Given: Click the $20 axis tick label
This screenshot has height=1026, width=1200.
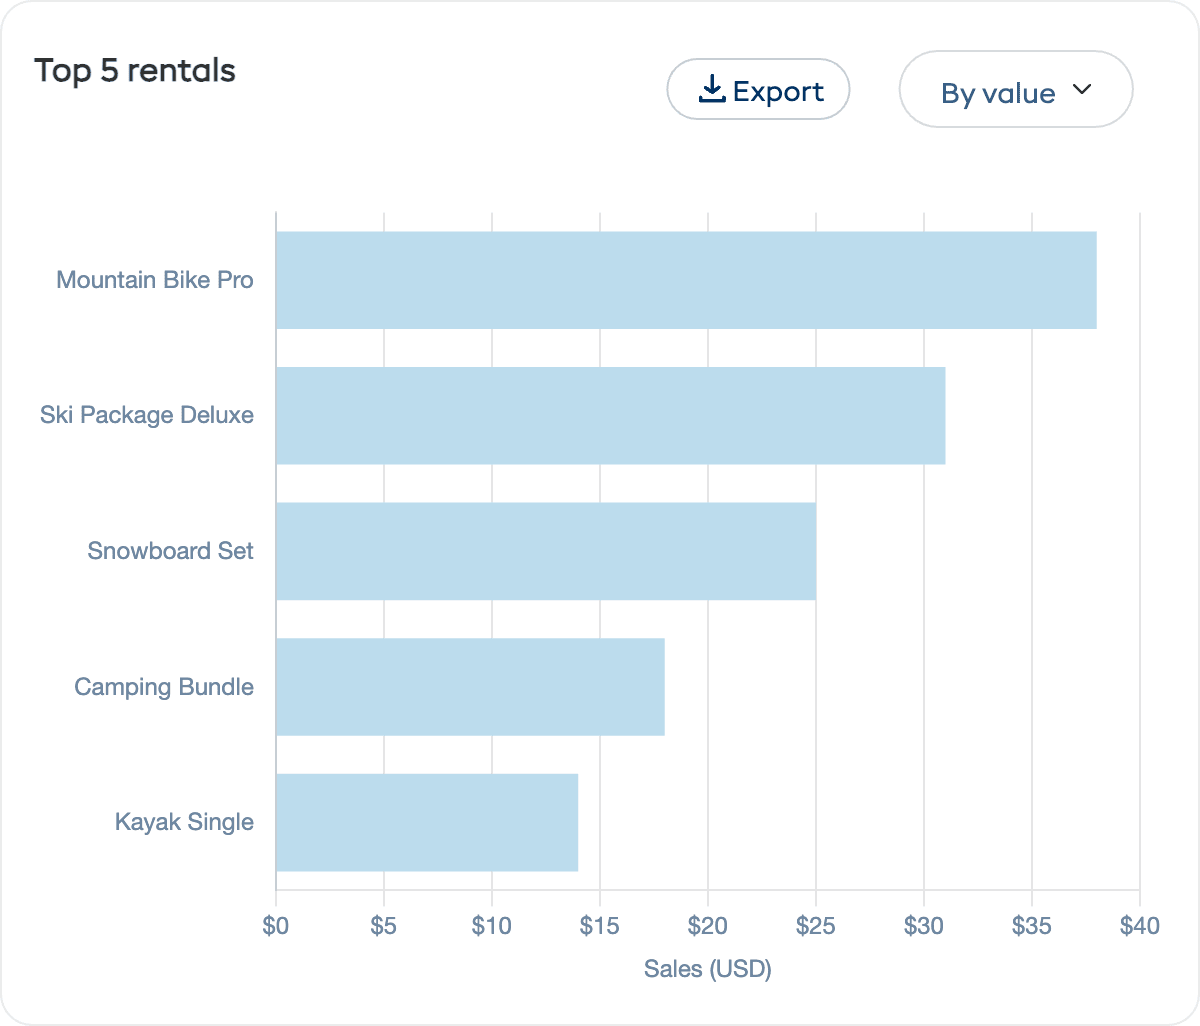Looking at the screenshot, I should 709,927.
